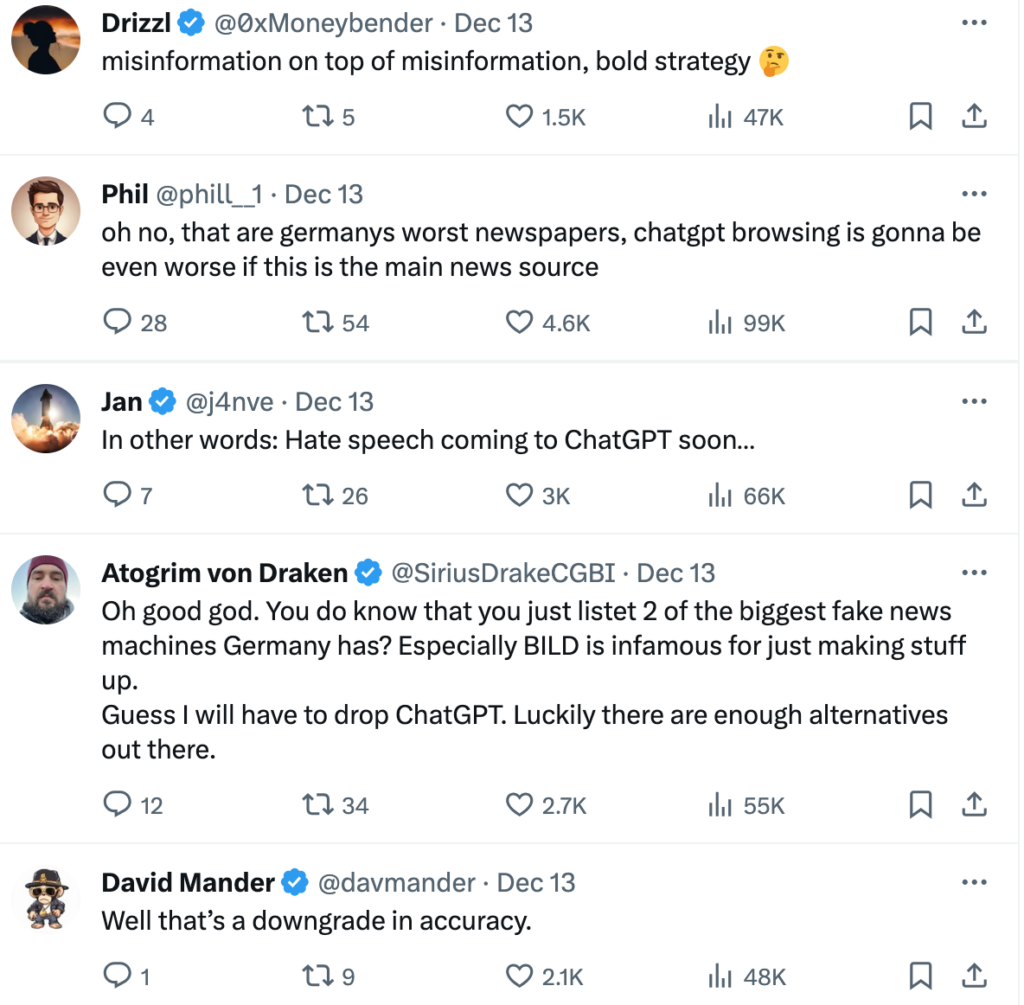This screenshot has width=1024, height=1005.
Task: Bookmark Atogrim von Draken's tweet
Action: (x=920, y=805)
